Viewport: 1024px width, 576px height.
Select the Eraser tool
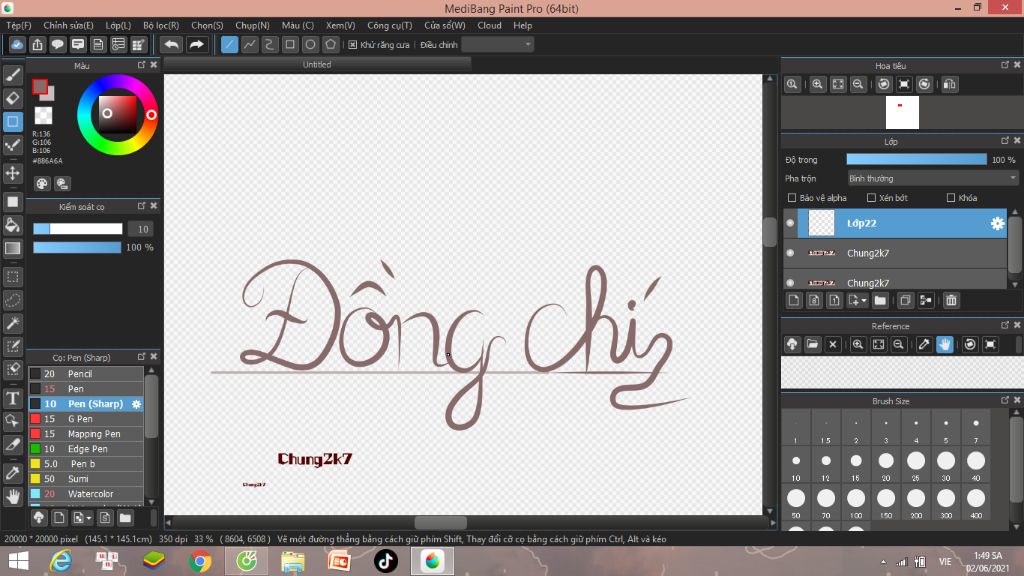tap(12, 98)
